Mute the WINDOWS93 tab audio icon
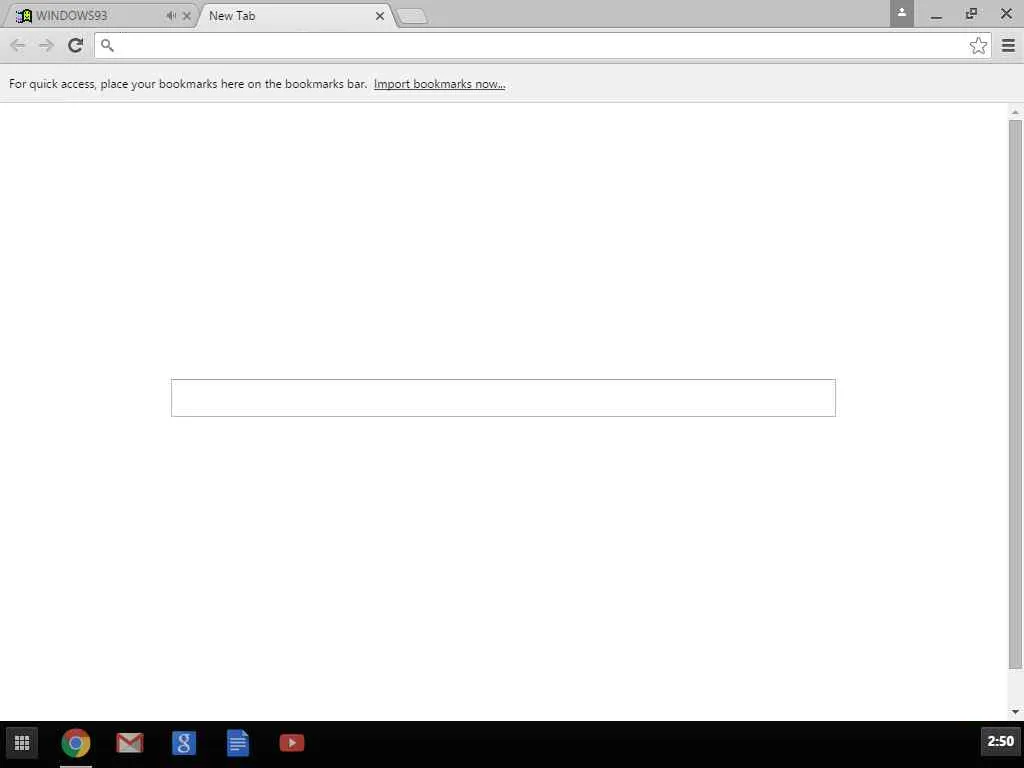 coord(171,16)
